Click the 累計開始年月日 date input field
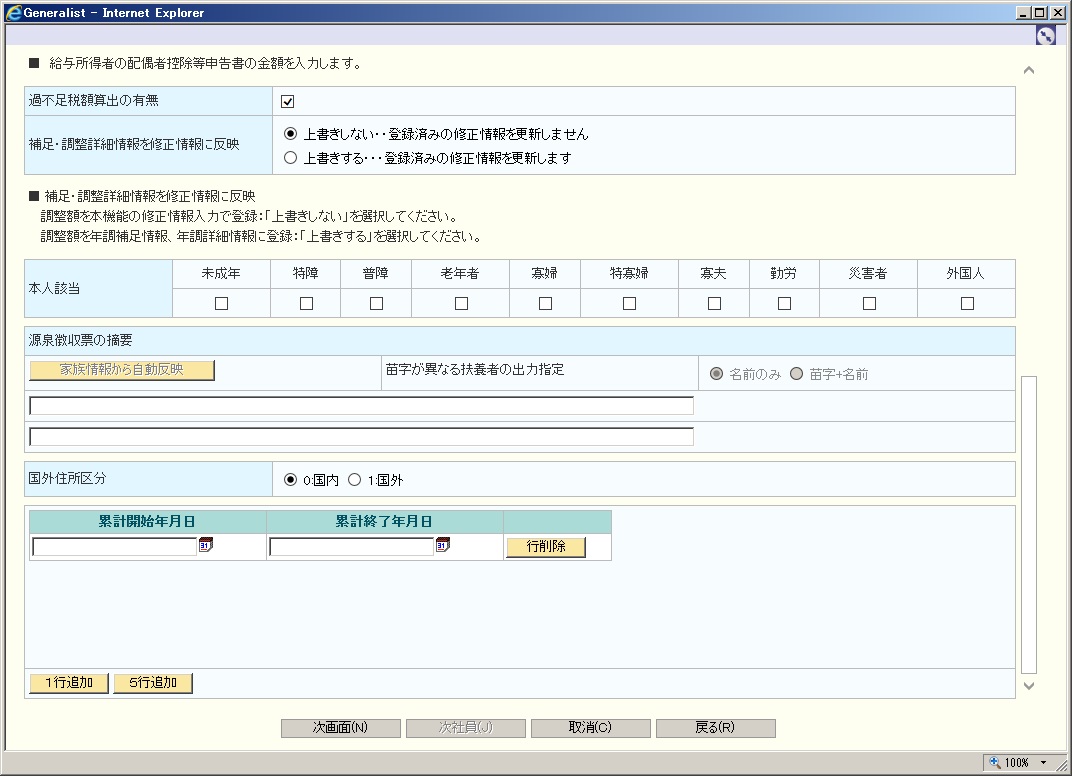Image resolution: width=1072 pixels, height=776 pixels. point(115,547)
